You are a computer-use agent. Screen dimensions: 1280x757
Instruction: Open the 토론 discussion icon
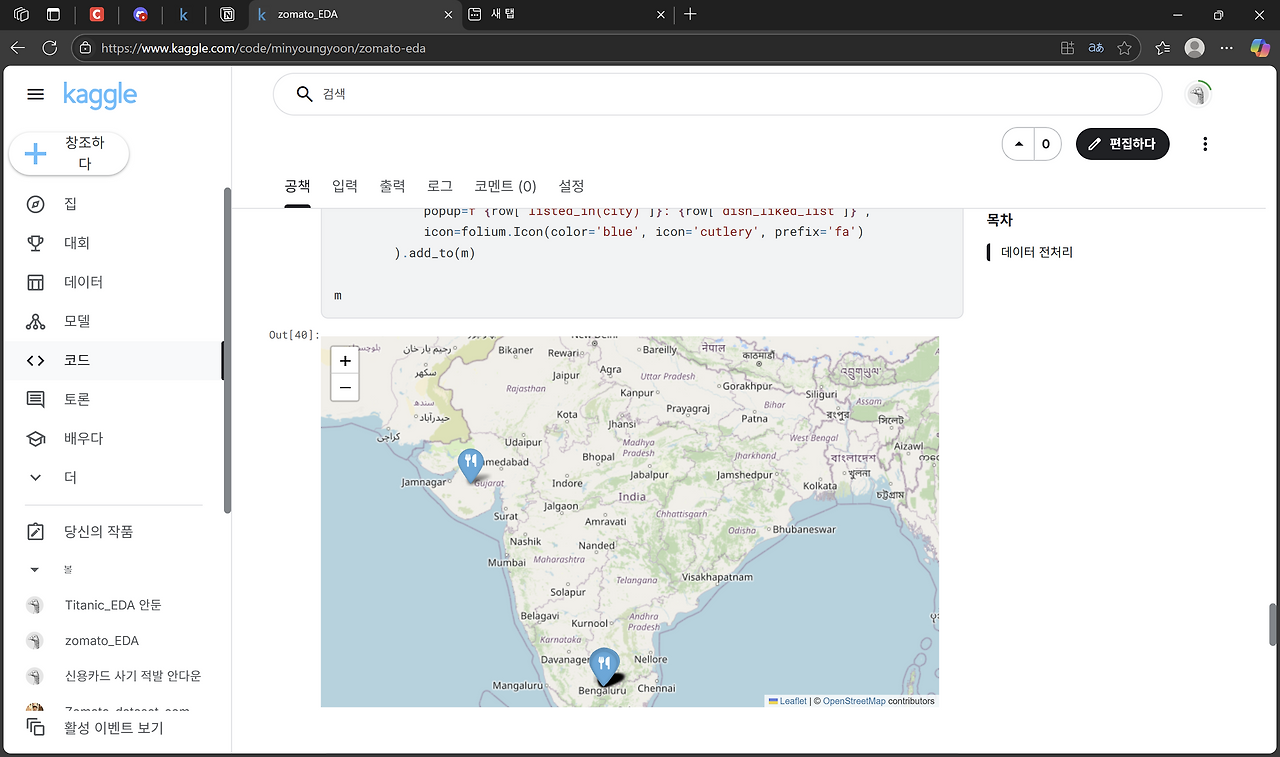pyautogui.click(x=36, y=399)
